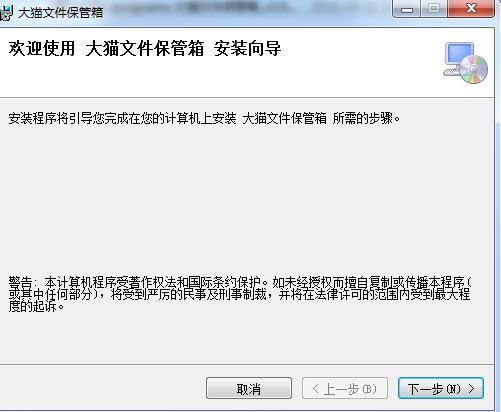Click the last line 度的起诉 of the warning
501x412 pixels.
[x=36, y=307]
